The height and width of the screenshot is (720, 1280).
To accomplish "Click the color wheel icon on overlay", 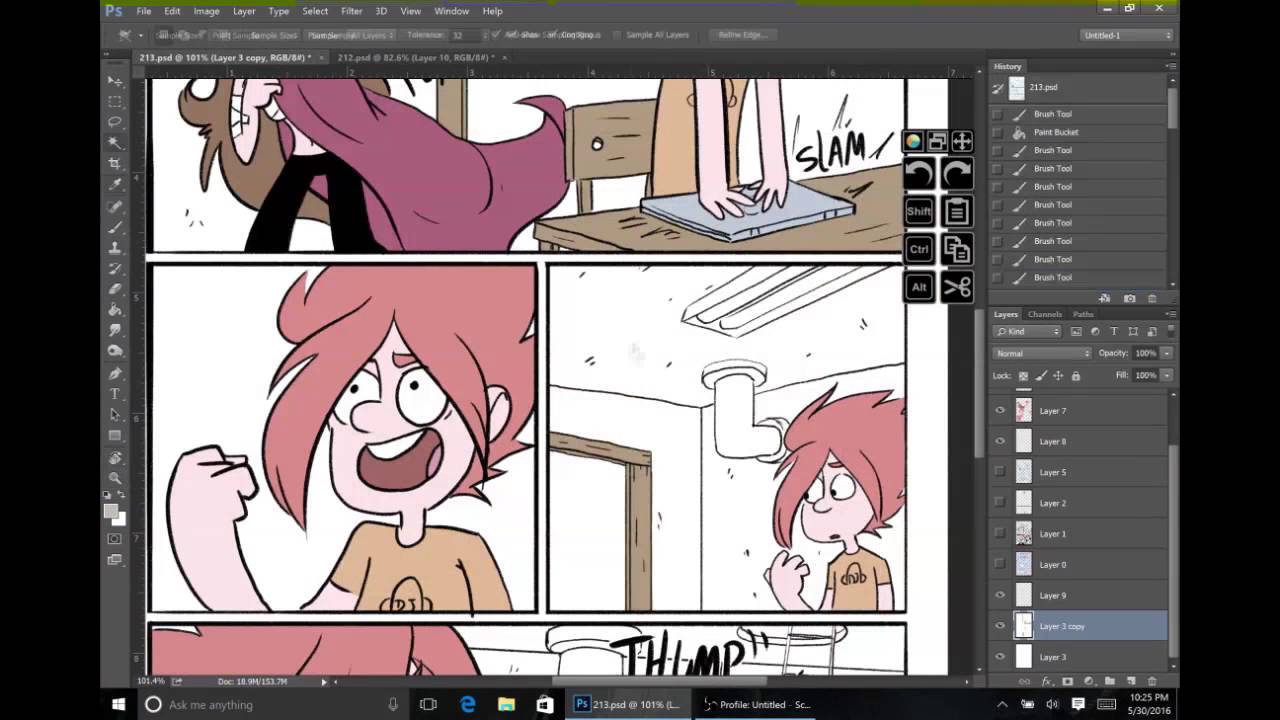I will pyautogui.click(x=913, y=142).
